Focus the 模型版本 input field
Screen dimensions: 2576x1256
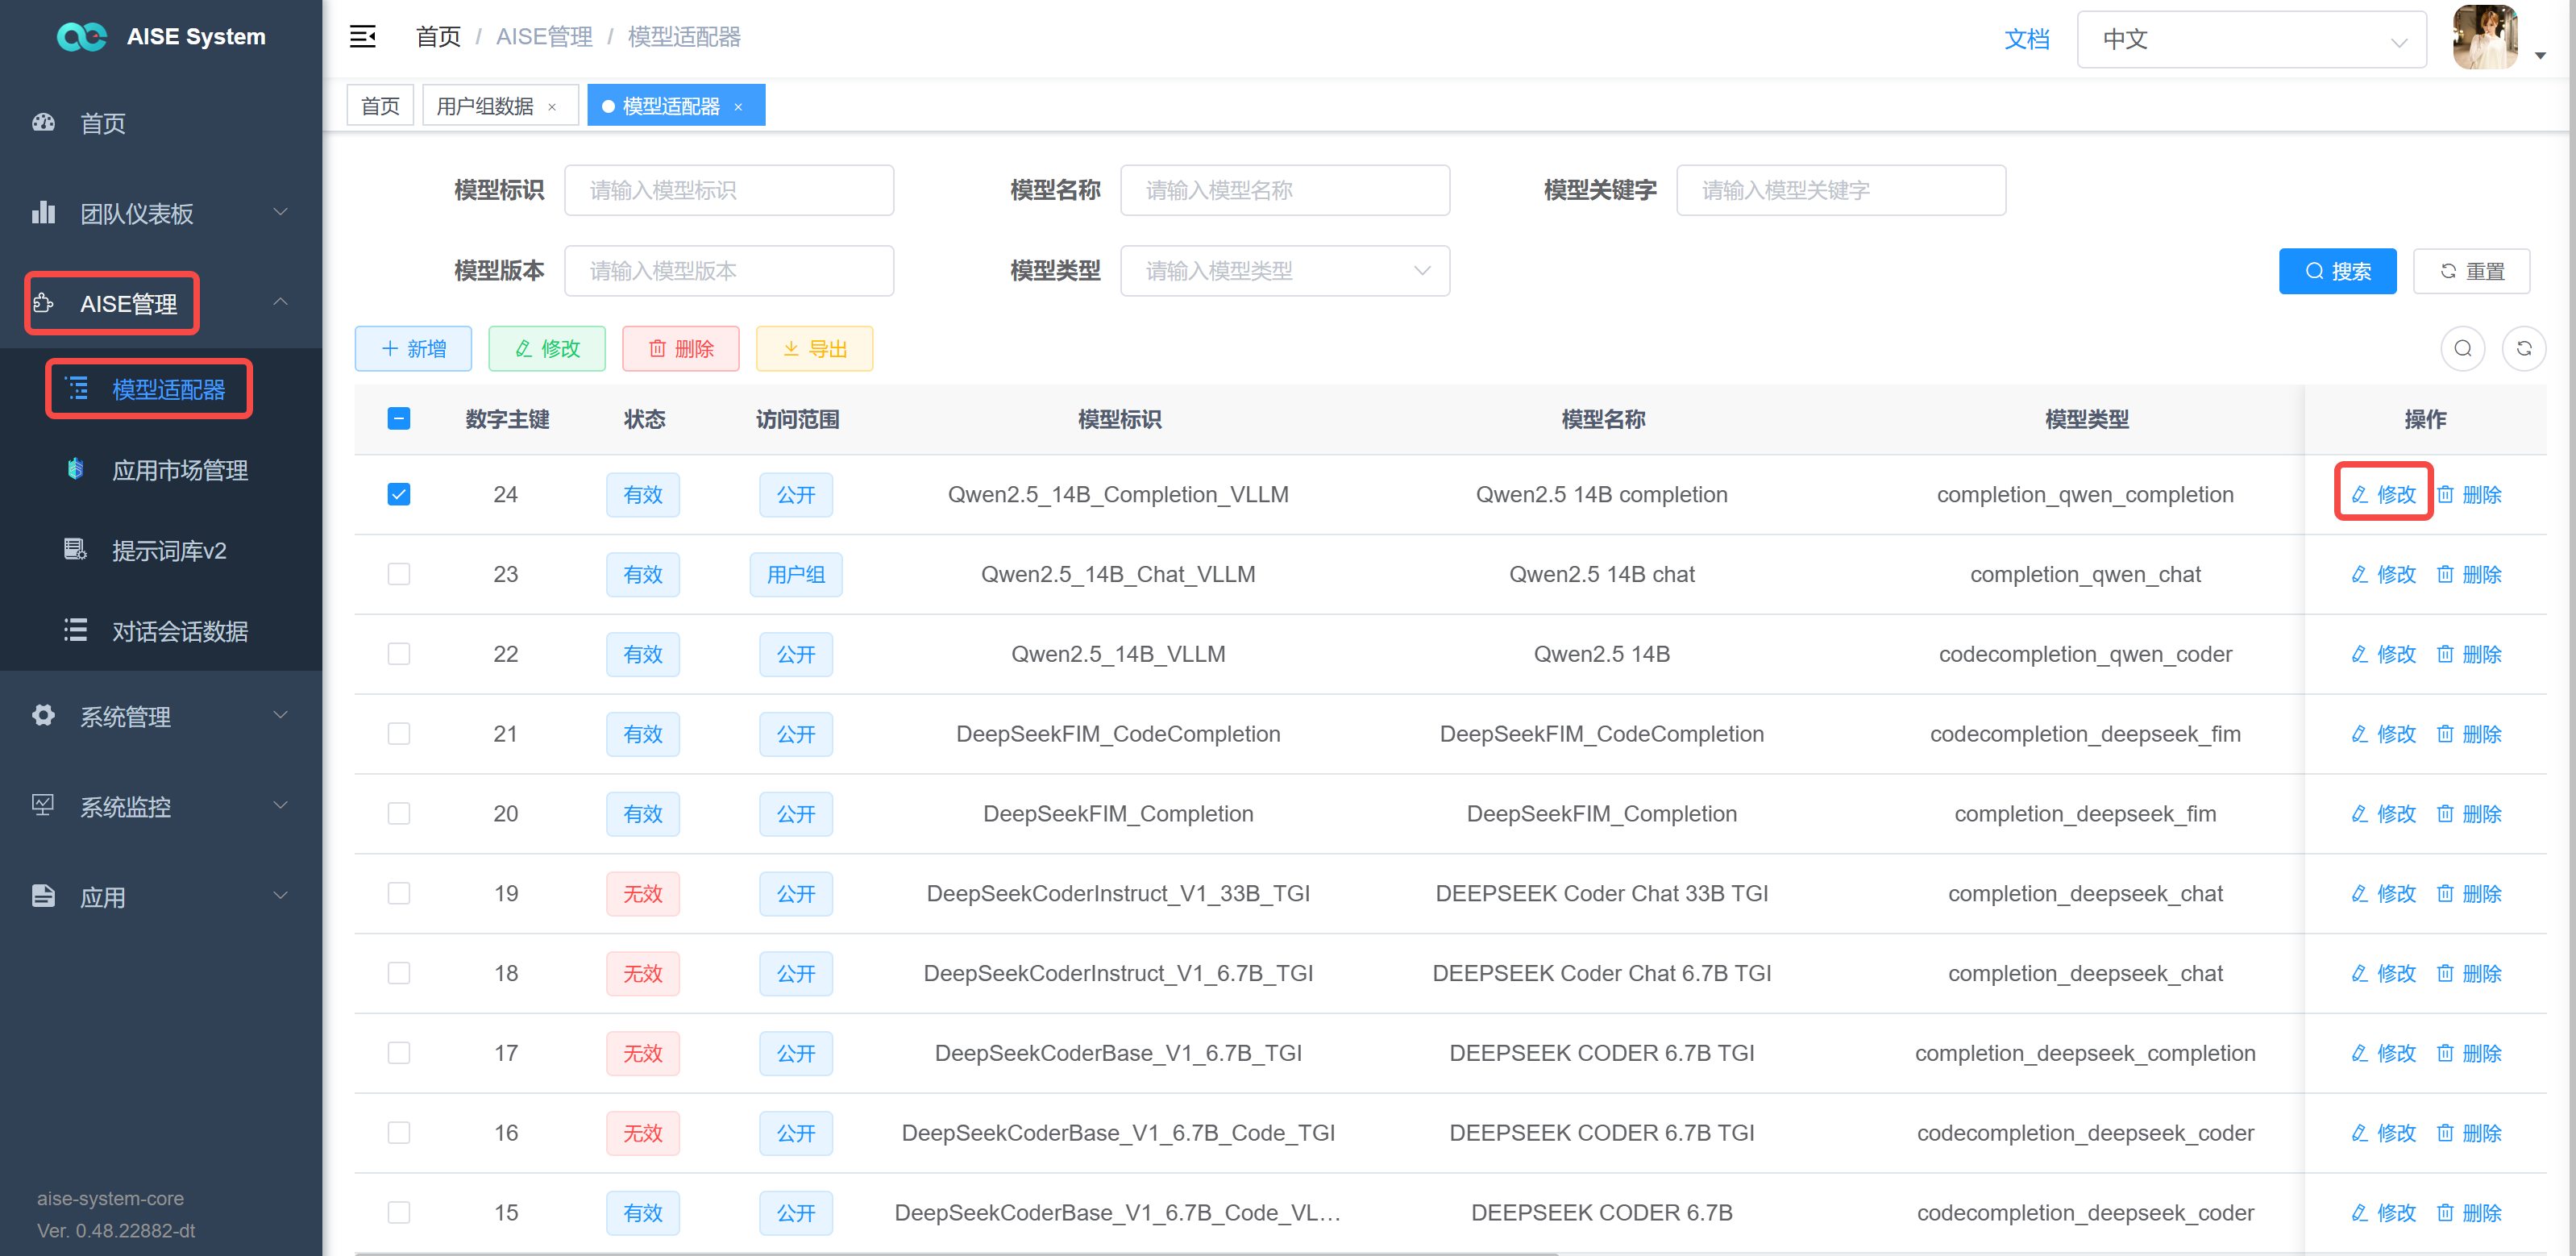tap(729, 270)
